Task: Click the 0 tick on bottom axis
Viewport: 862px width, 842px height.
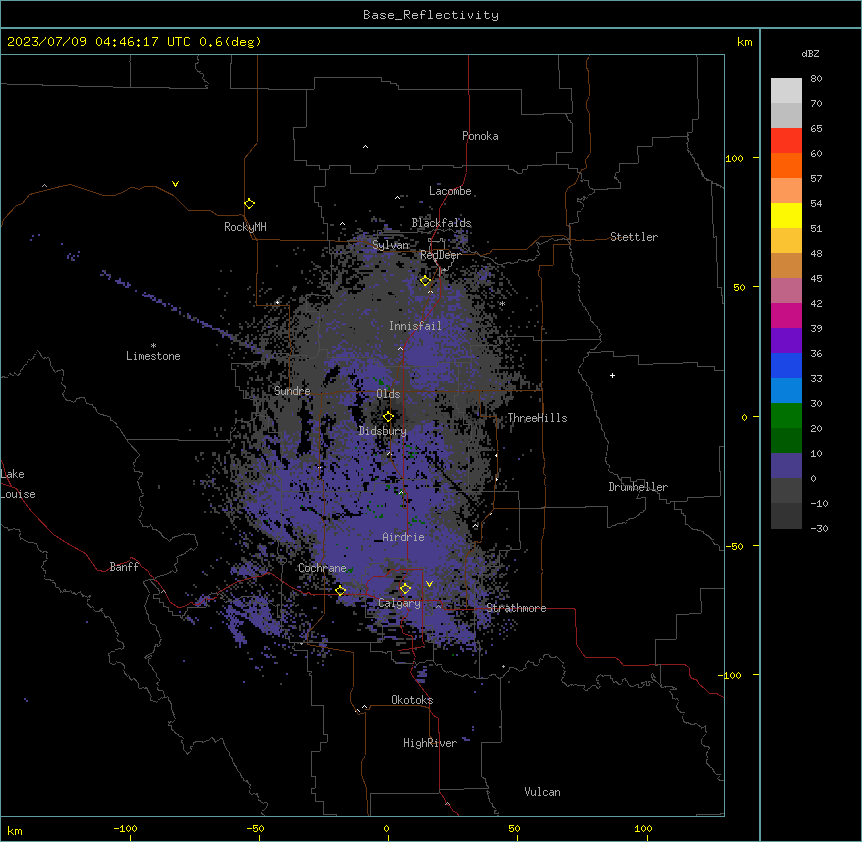Action: pos(386,828)
